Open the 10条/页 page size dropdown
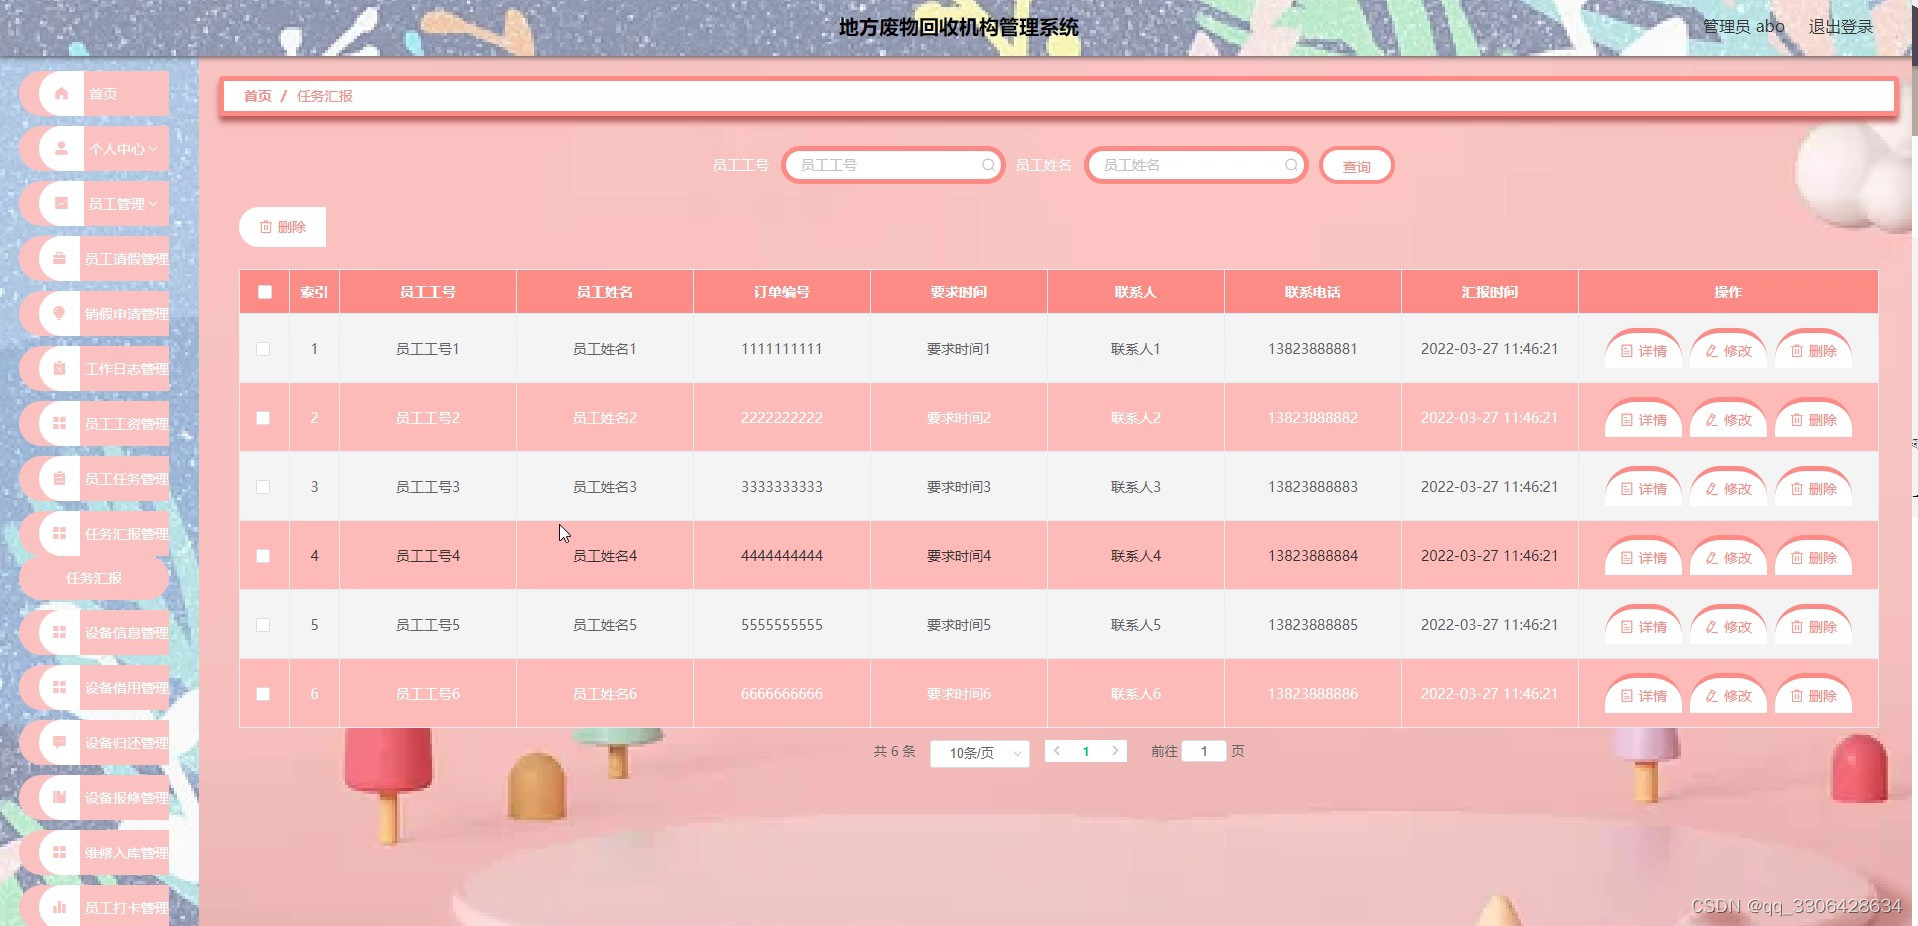Viewport: 1918px width, 926px height. (980, 753)
